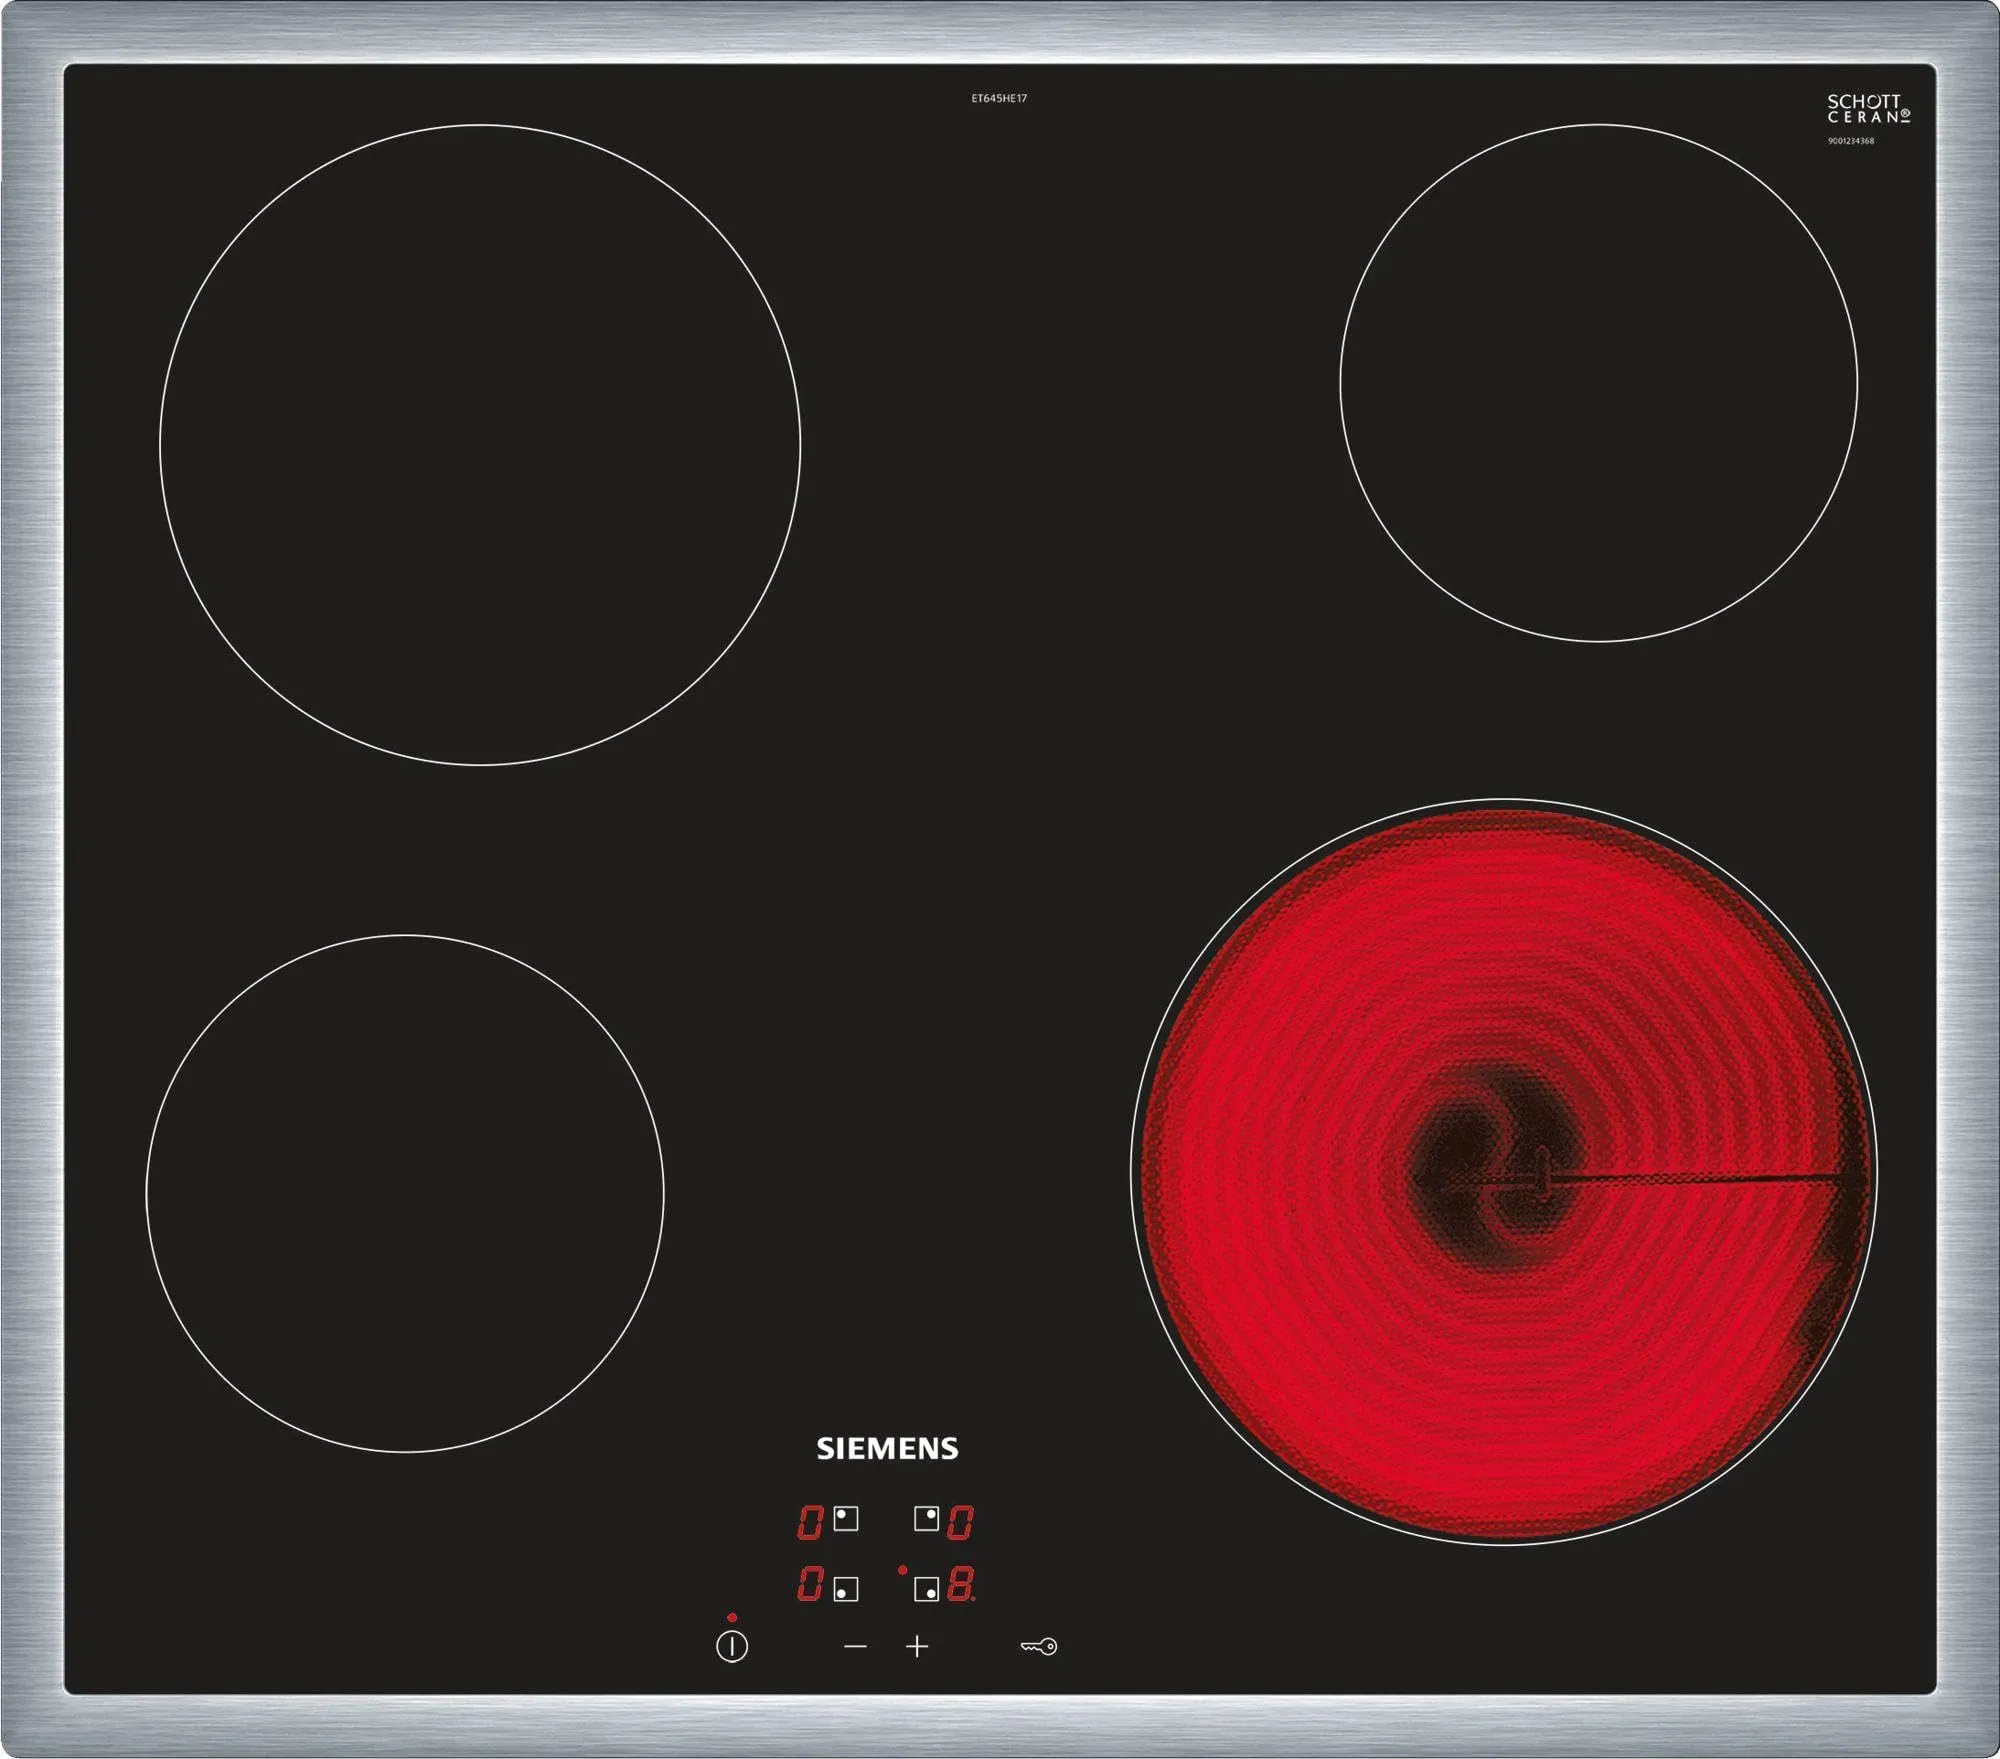Select the front-right cooking zone selector square
This screenshot has height=1759, width=2000.
[926, 1589]
